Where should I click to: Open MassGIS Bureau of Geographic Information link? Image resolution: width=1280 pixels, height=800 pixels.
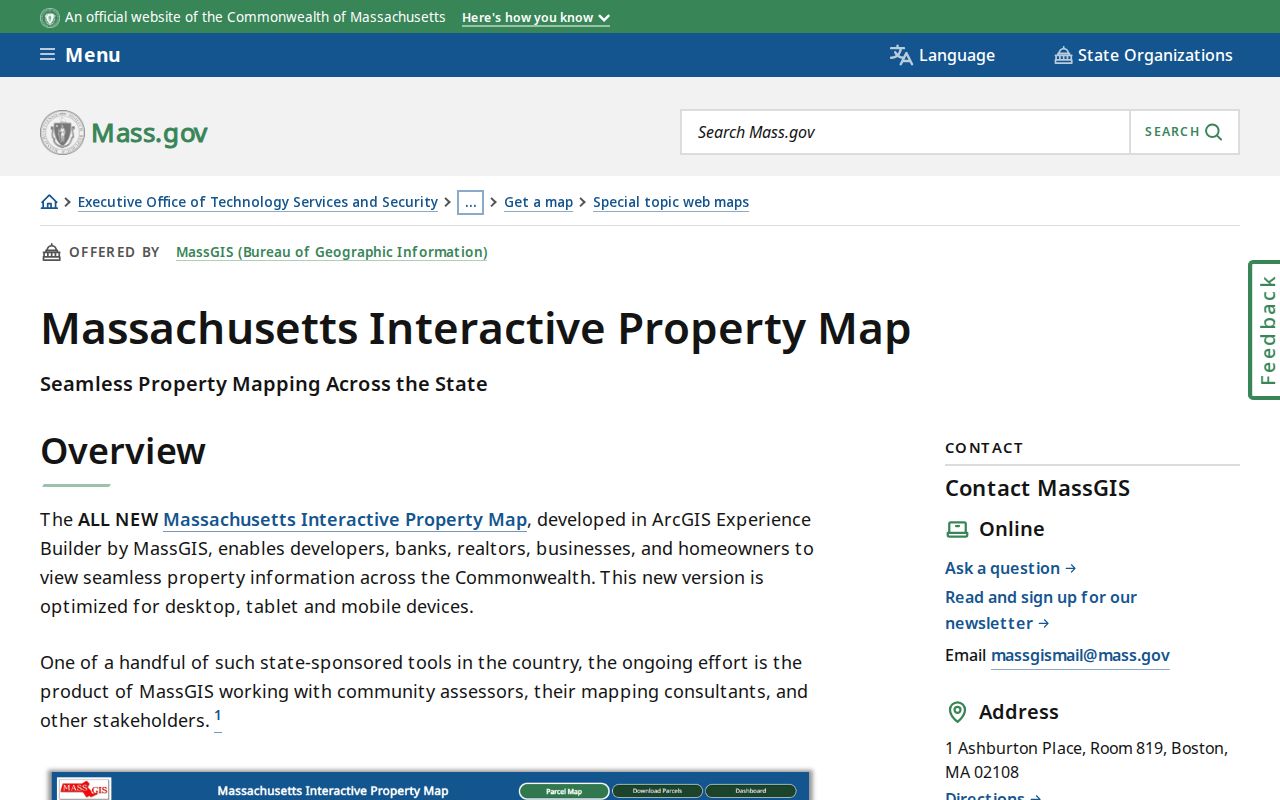[x=332, y=252]
